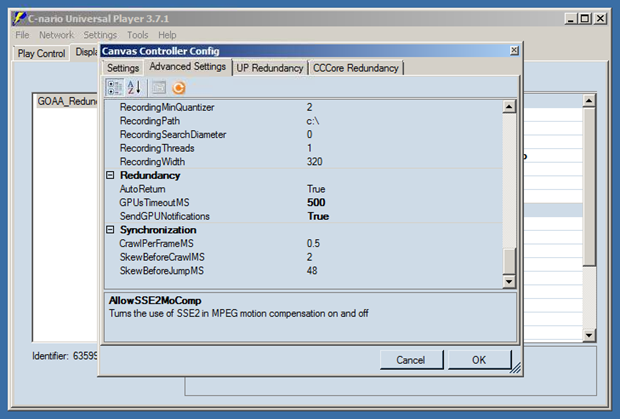Click the GPUsTimeoutMS value 500

click(x=316, y=202)
